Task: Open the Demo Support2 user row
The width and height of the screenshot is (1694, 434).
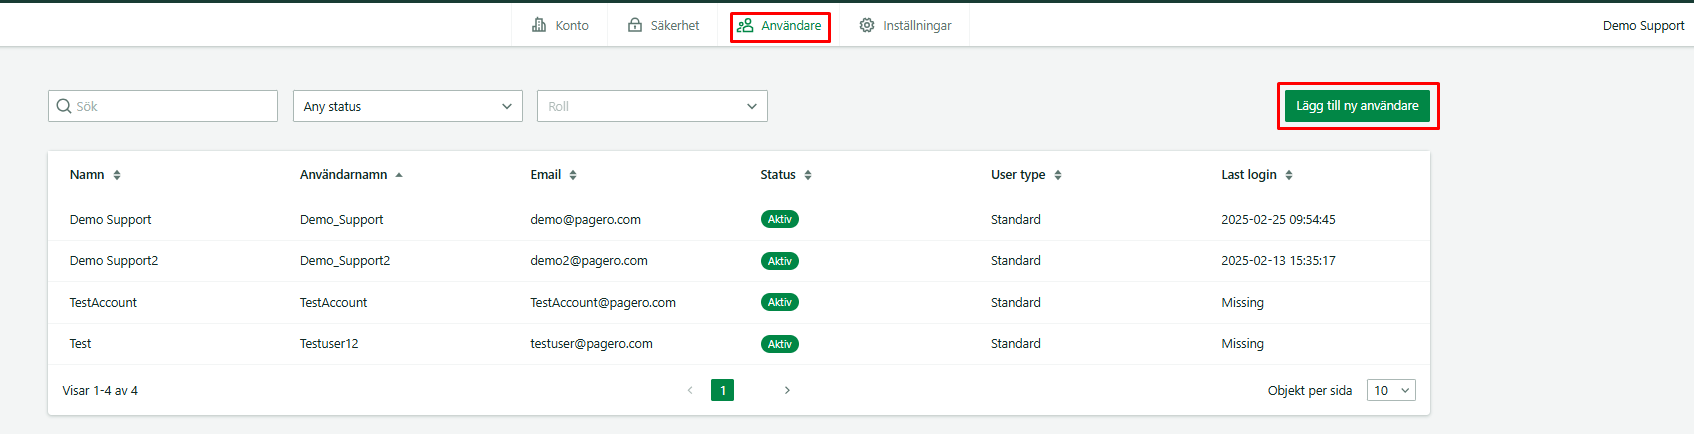Action: click(x=739, y=261)
